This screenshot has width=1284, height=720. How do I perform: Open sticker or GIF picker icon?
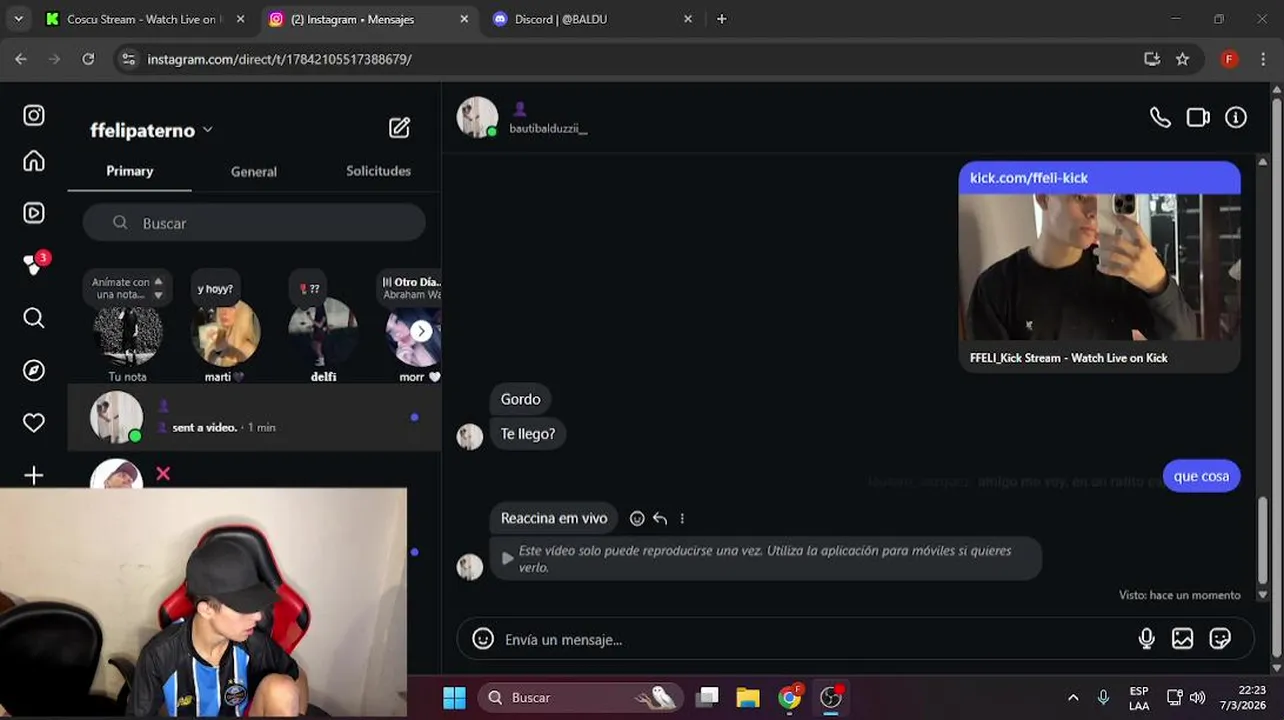pyautogui.click(x=1220, y=639)
